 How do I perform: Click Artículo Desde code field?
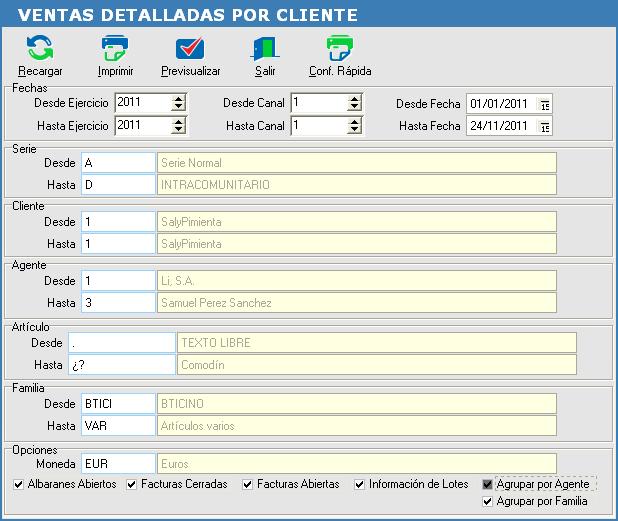122,343
